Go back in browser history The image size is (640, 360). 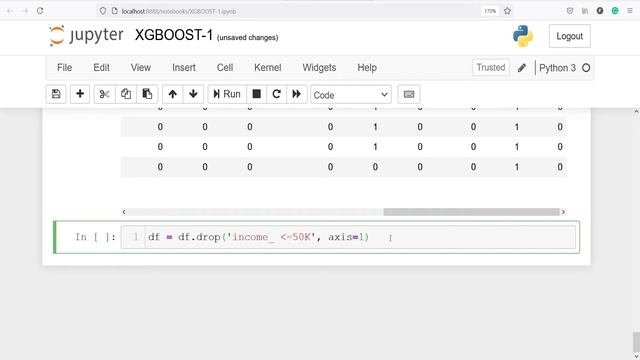(10, 11)
